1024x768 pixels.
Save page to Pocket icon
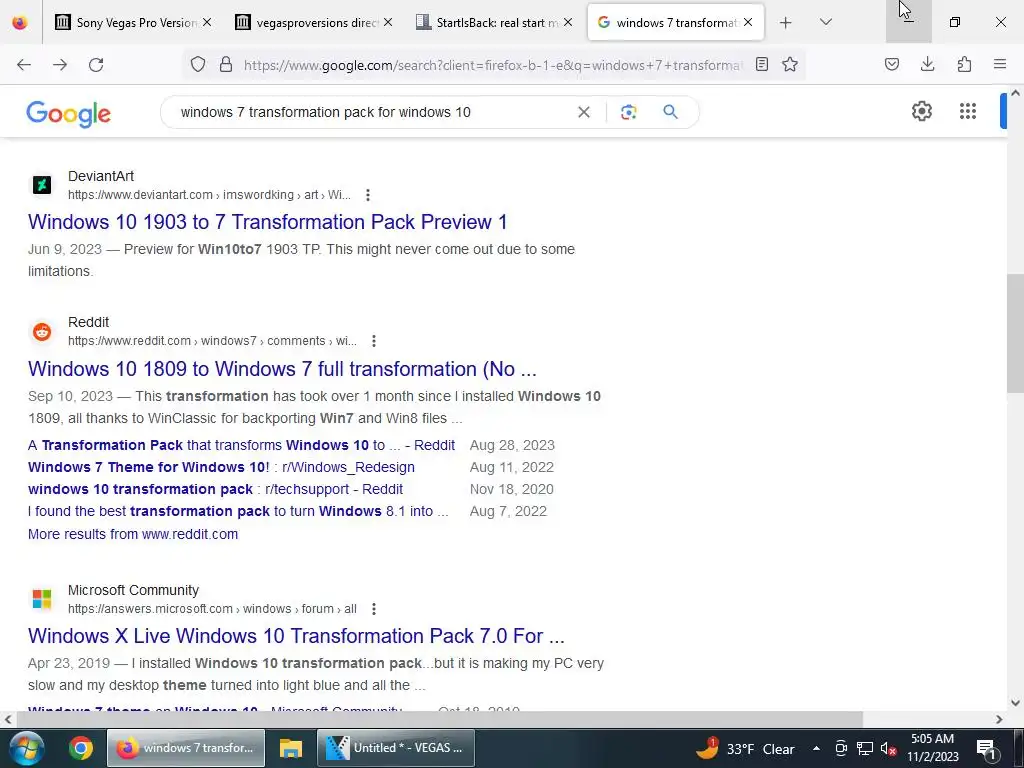(x=892, y=64)
